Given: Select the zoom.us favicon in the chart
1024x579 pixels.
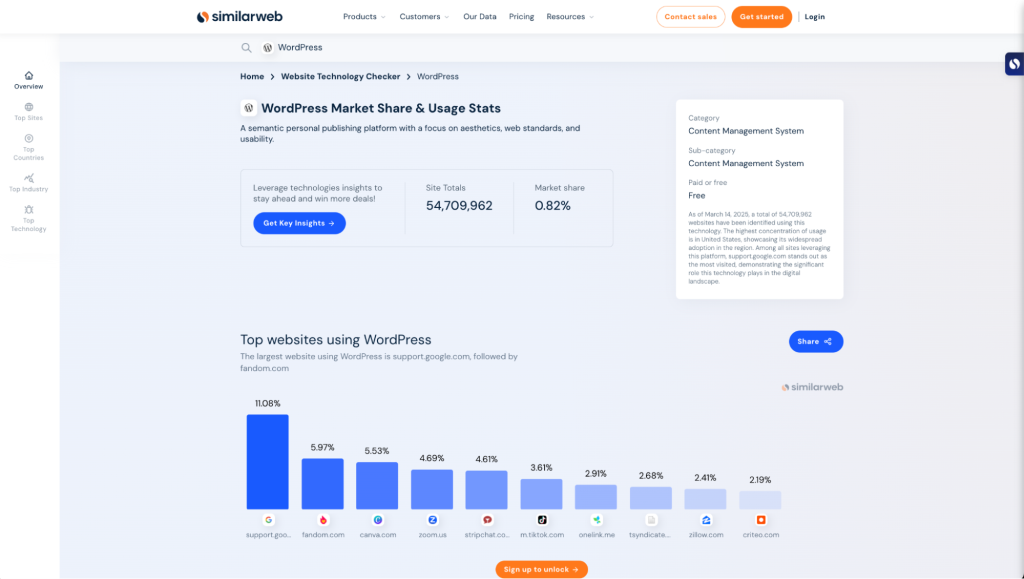Looking at the screenshot, I should tap(432, 520).
